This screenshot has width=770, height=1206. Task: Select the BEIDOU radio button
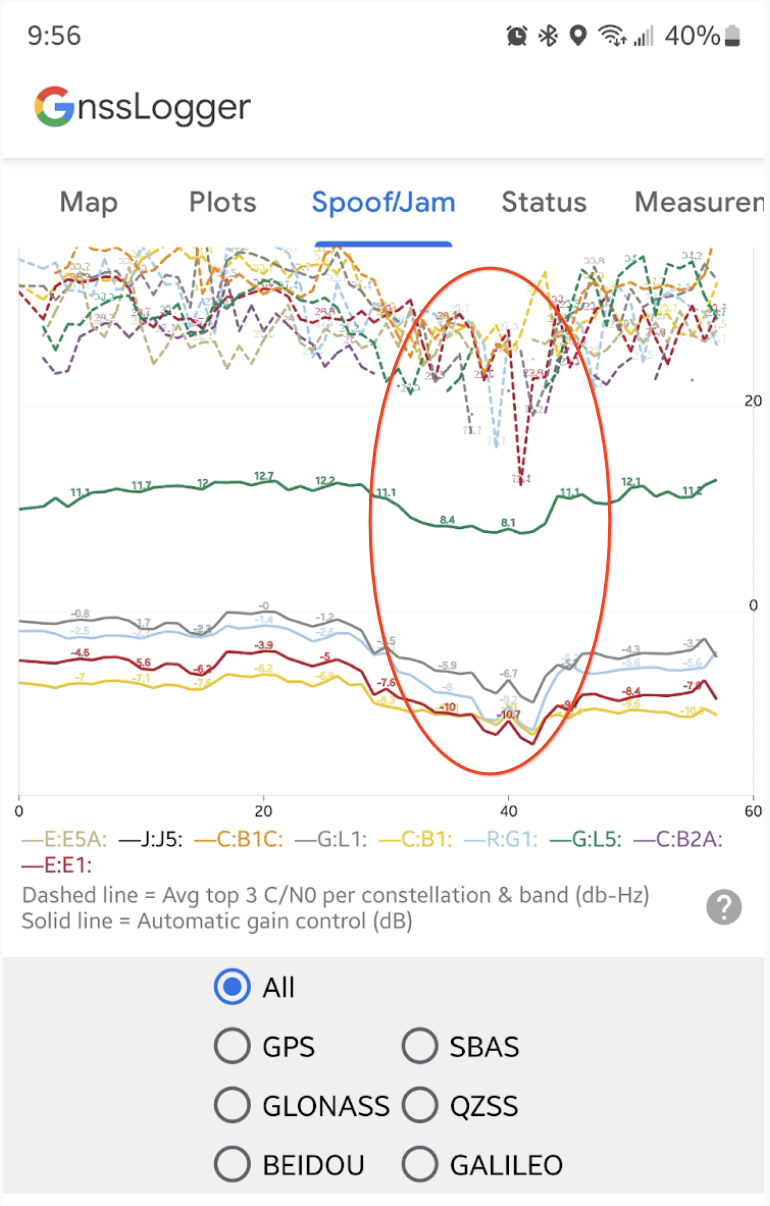pos(232,1164)
